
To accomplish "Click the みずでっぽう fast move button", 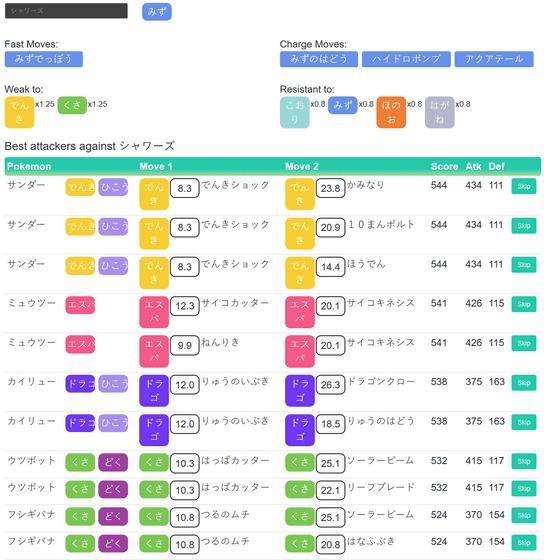I will 44,59.
